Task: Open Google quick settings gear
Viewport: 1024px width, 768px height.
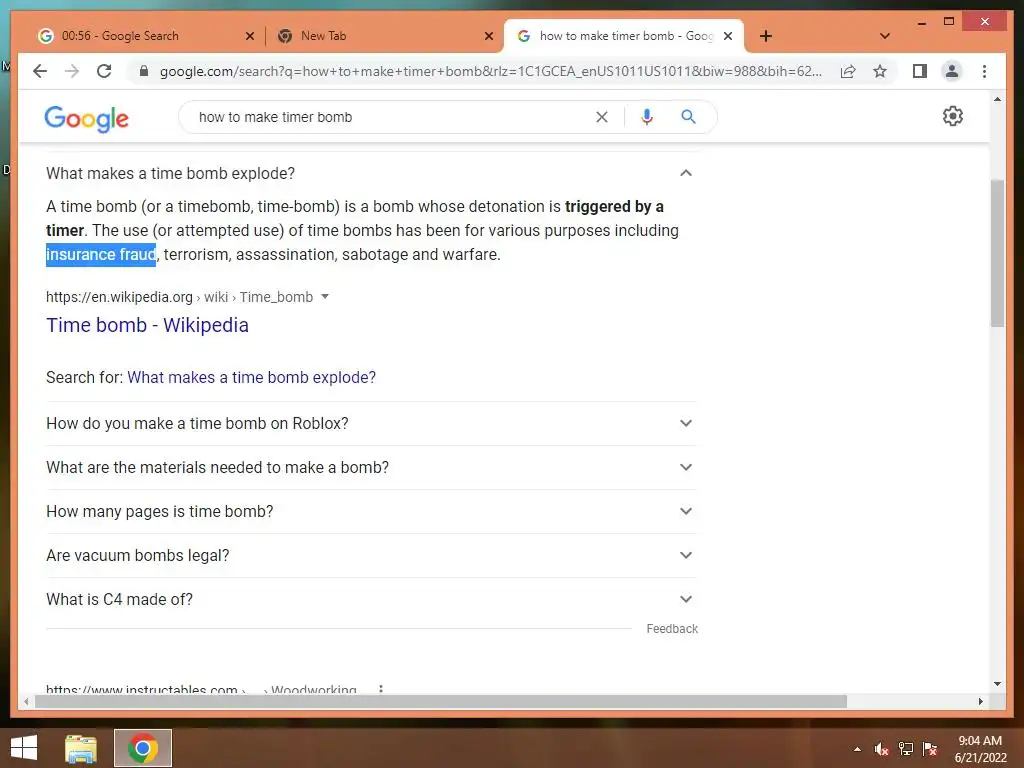Action: tap(953, 116)
